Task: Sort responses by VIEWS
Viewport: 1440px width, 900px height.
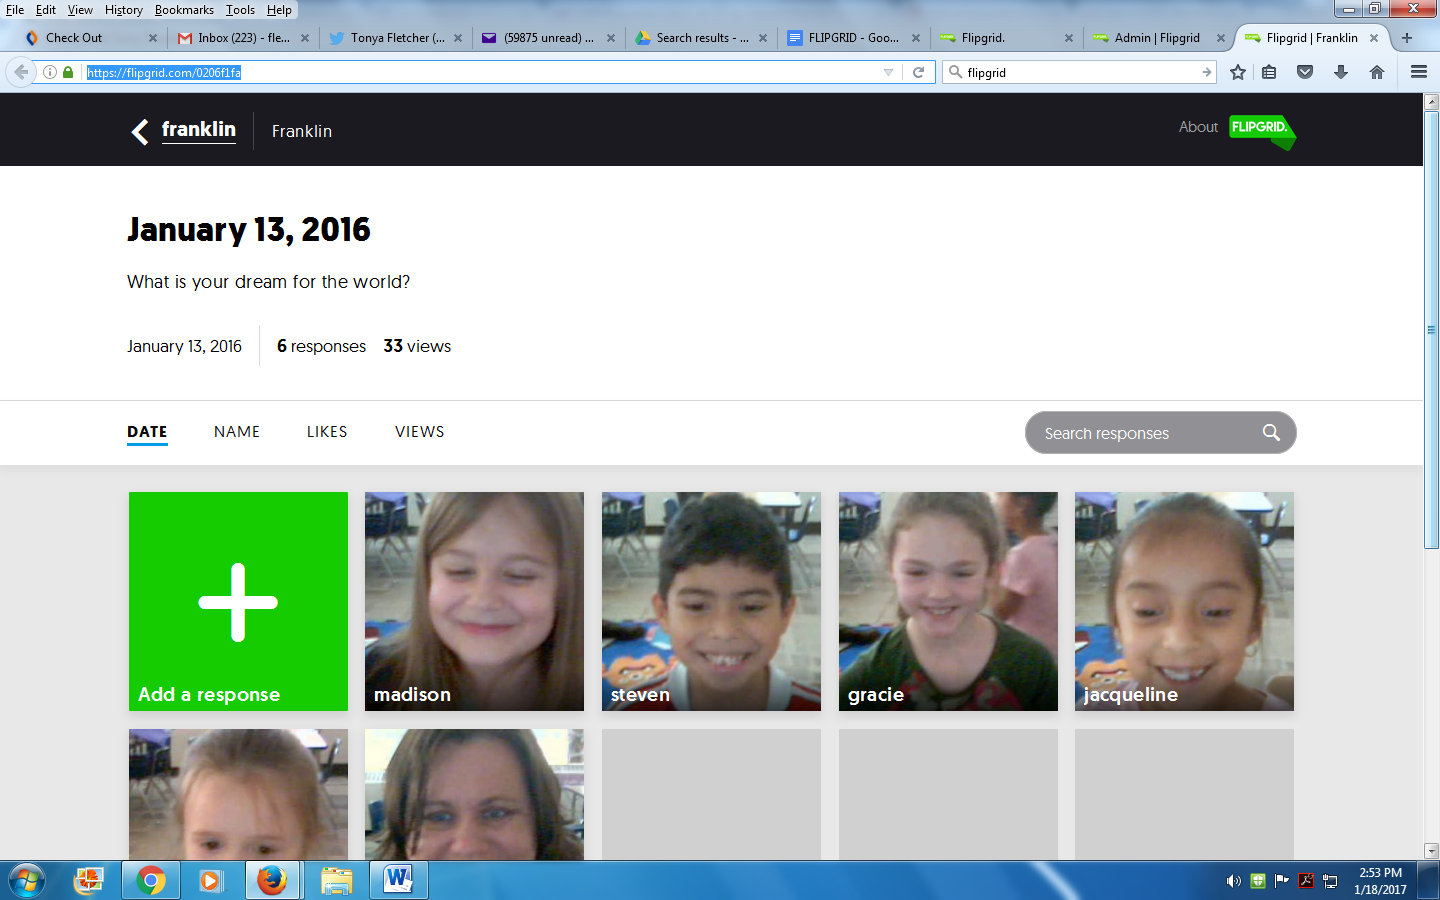Action: [x=419, y=432]
